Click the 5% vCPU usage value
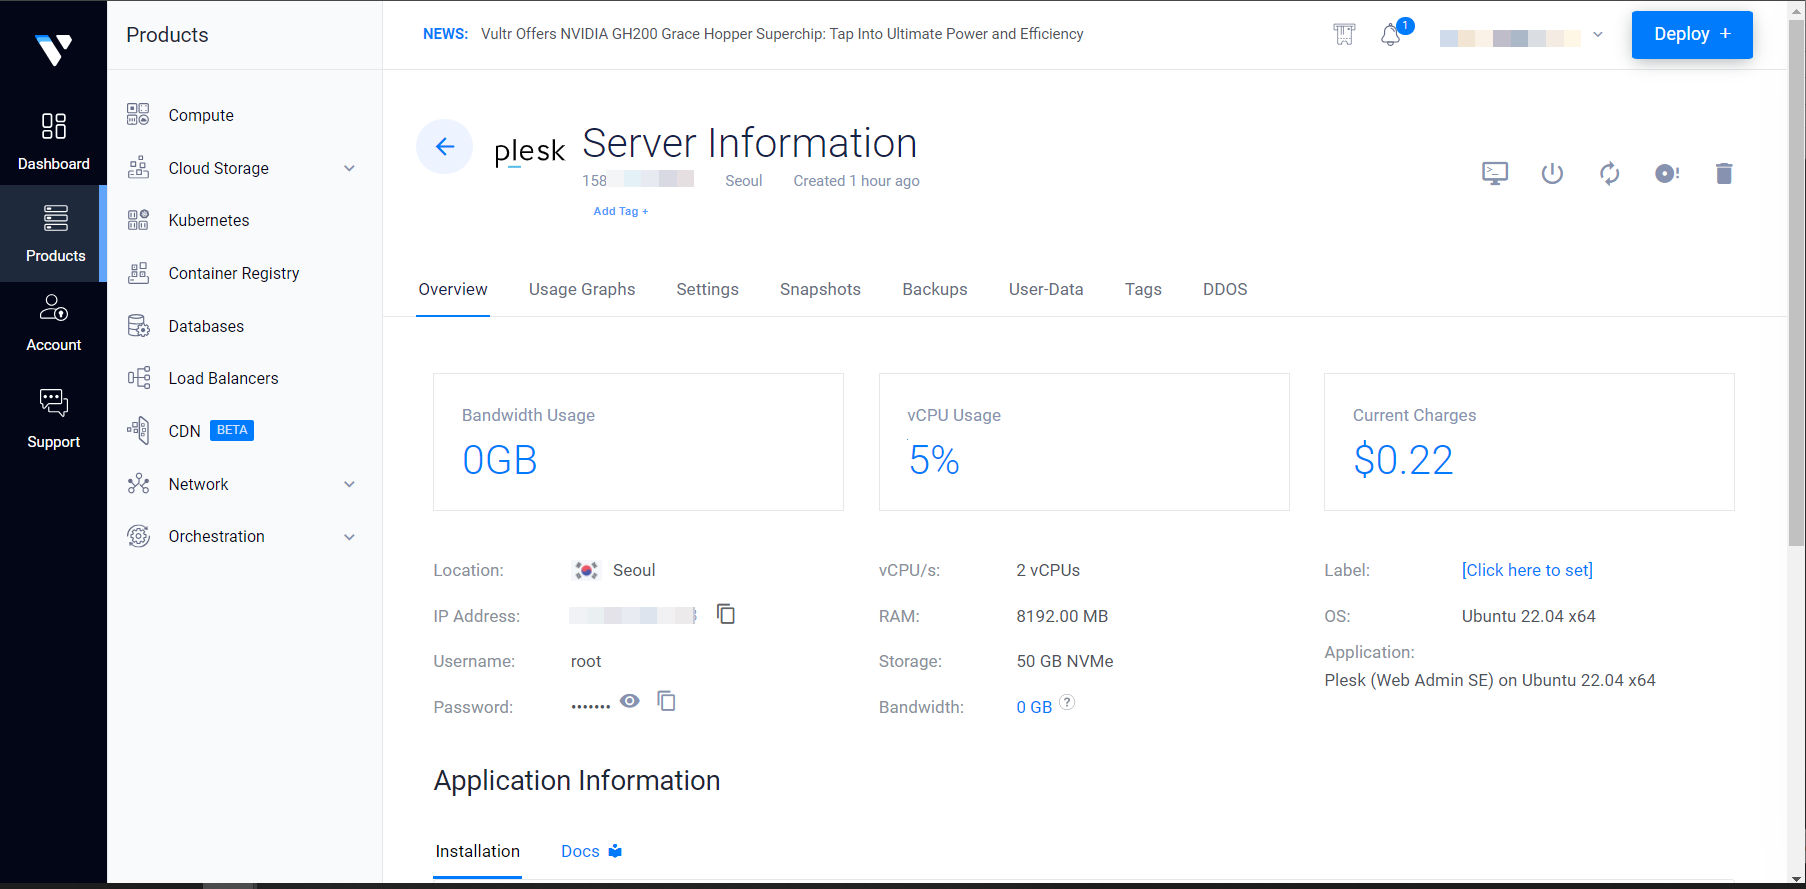The image size is (1806, 889). pos(934,460)
